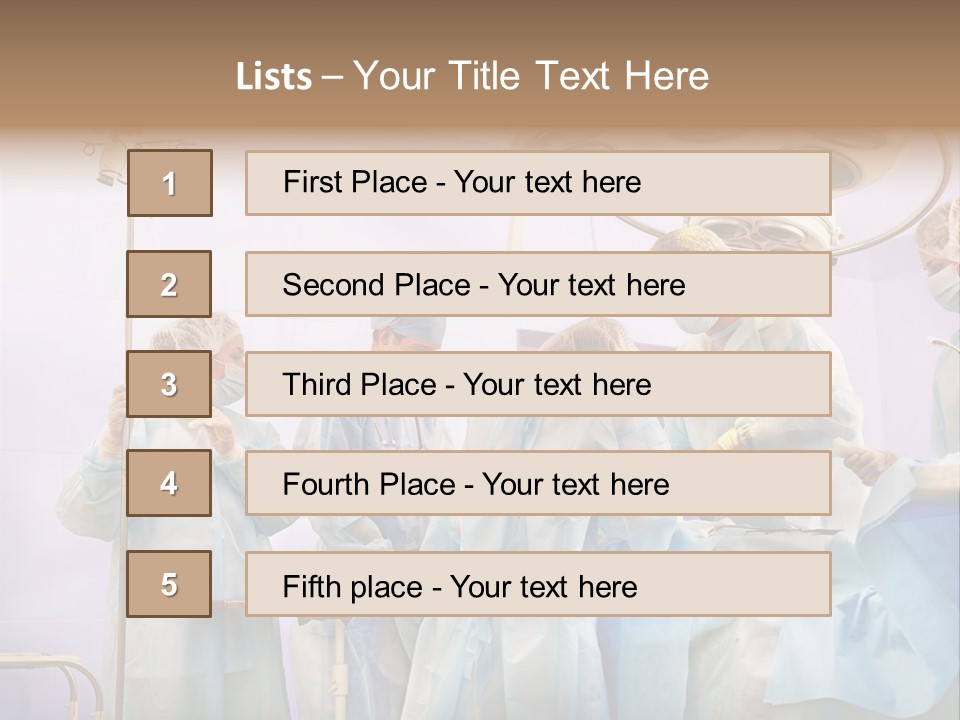Select the Third Place text bar
The height and width of the screenshot is (720, 960).
tap(538, 384)
